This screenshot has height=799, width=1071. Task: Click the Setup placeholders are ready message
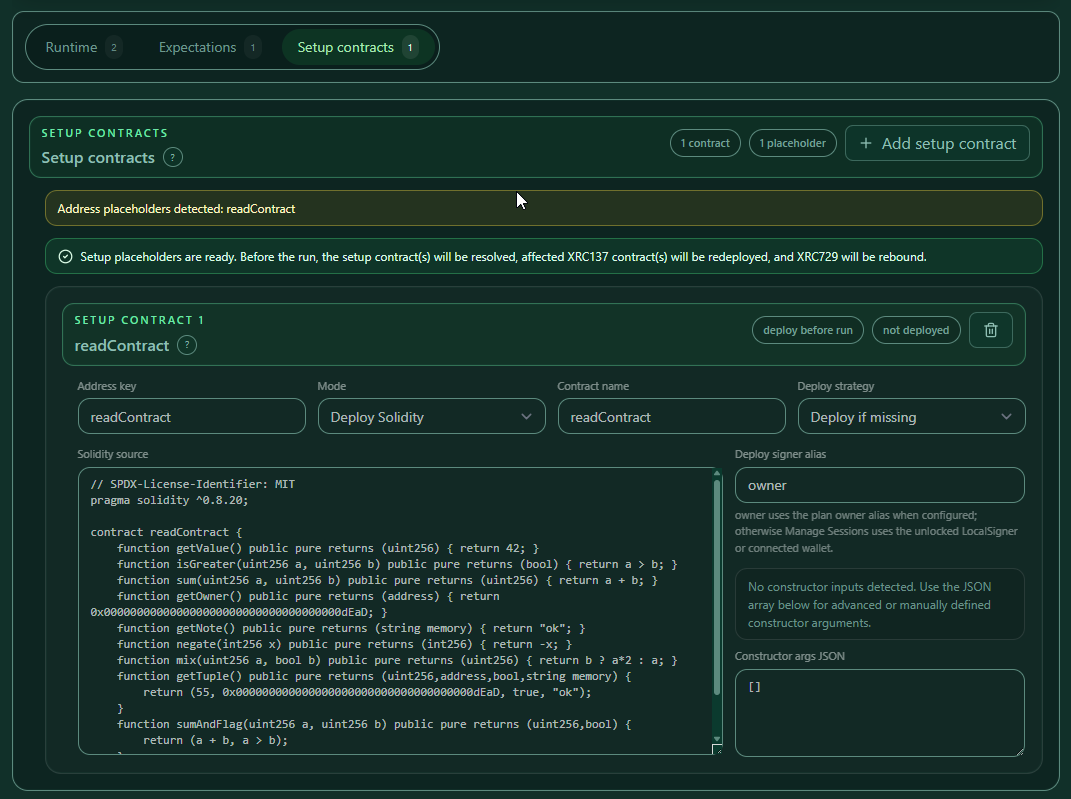[503, 257]
